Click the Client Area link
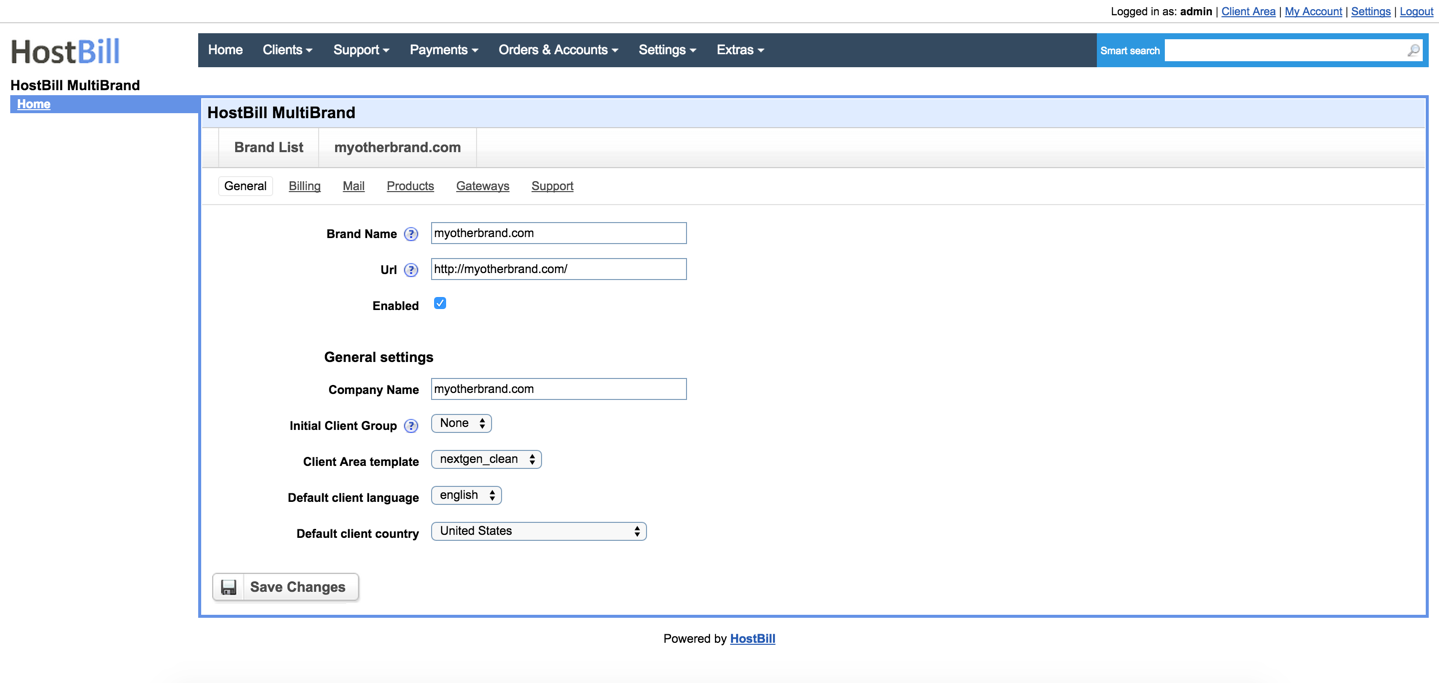 click(x=1248, y=11)
